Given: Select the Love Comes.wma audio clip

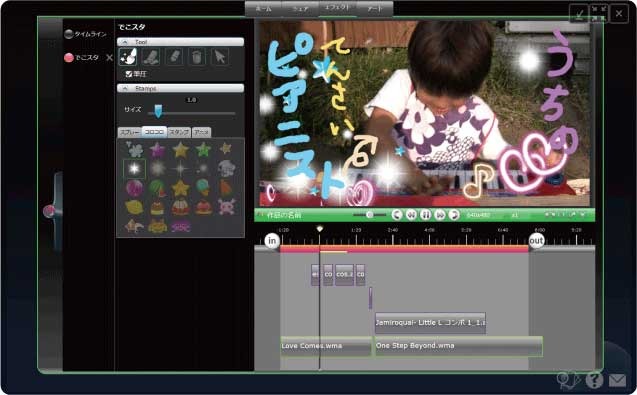Looking at the screenshot, I should pos(326,346).
